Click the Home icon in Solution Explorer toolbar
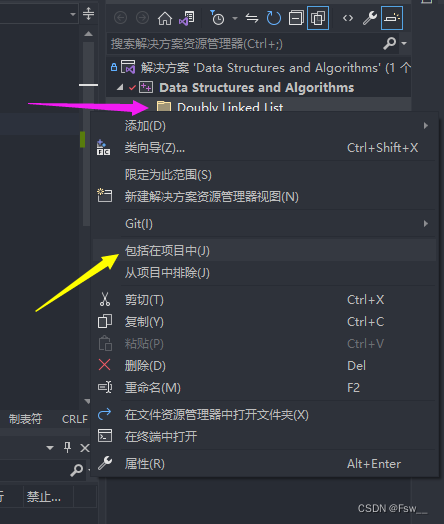Screen dimensions: 444x524 point(165,18)
